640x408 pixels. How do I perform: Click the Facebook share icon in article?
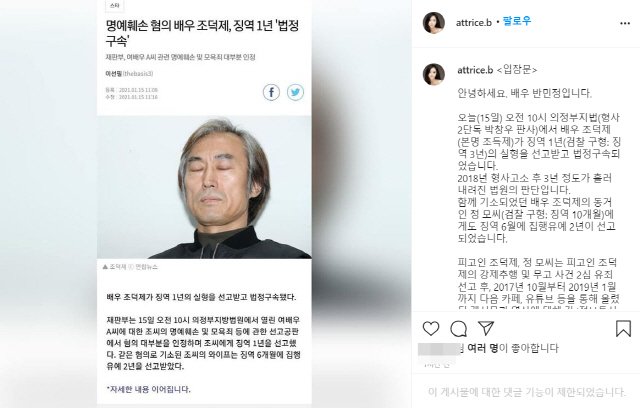point(271,92)
